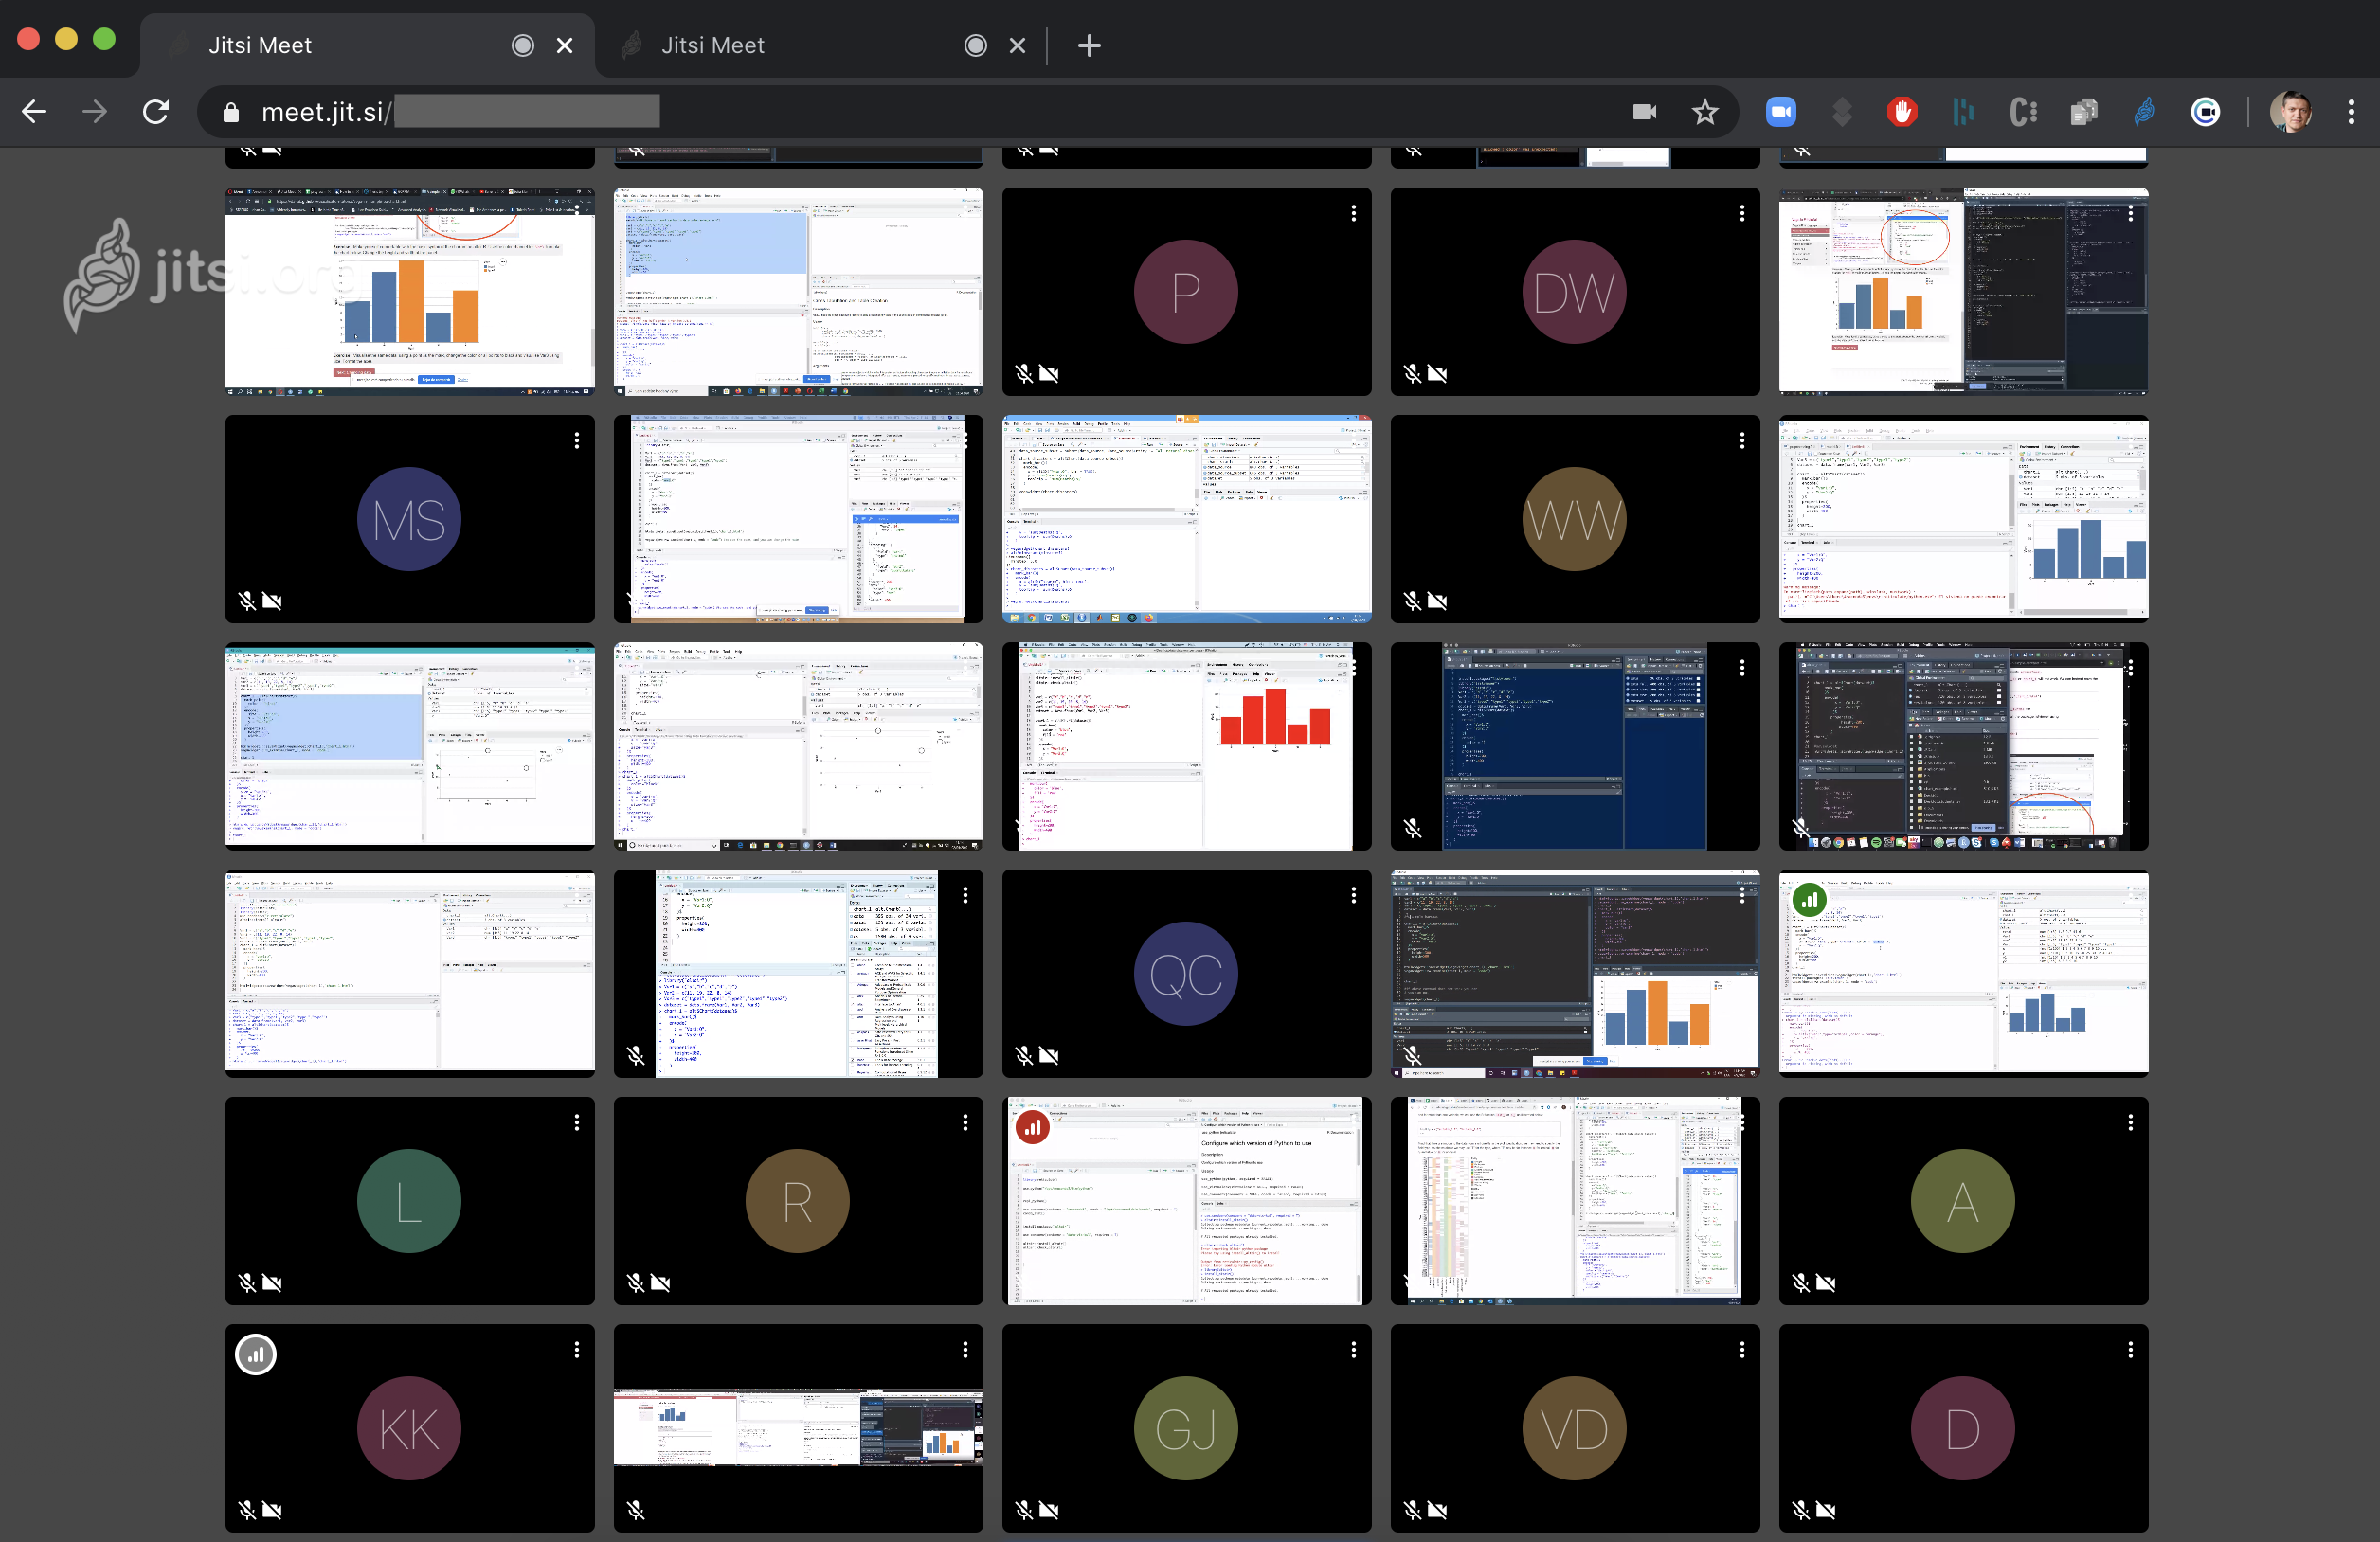The height and width of the screenshot is (1542, 2380).
Task: Select participant P avatar tile
Action: coord(1186,291)
